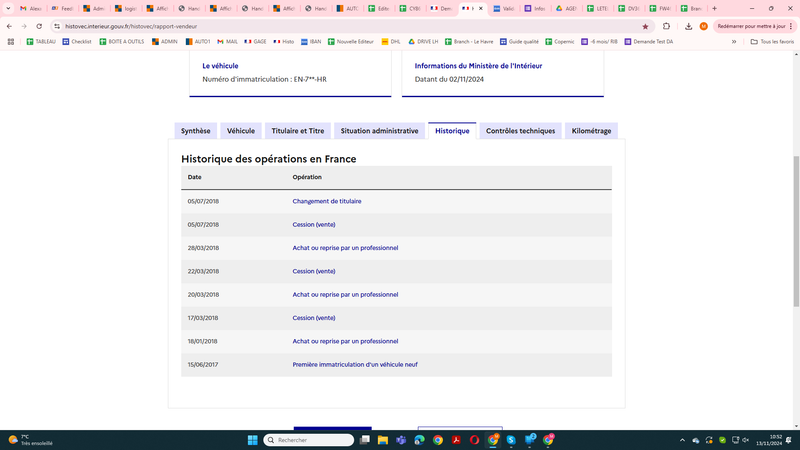Image resolution: width=800 pixels, height=450 pixels.
Task: Open the taskbar clock and date
Action: point(769,440)
